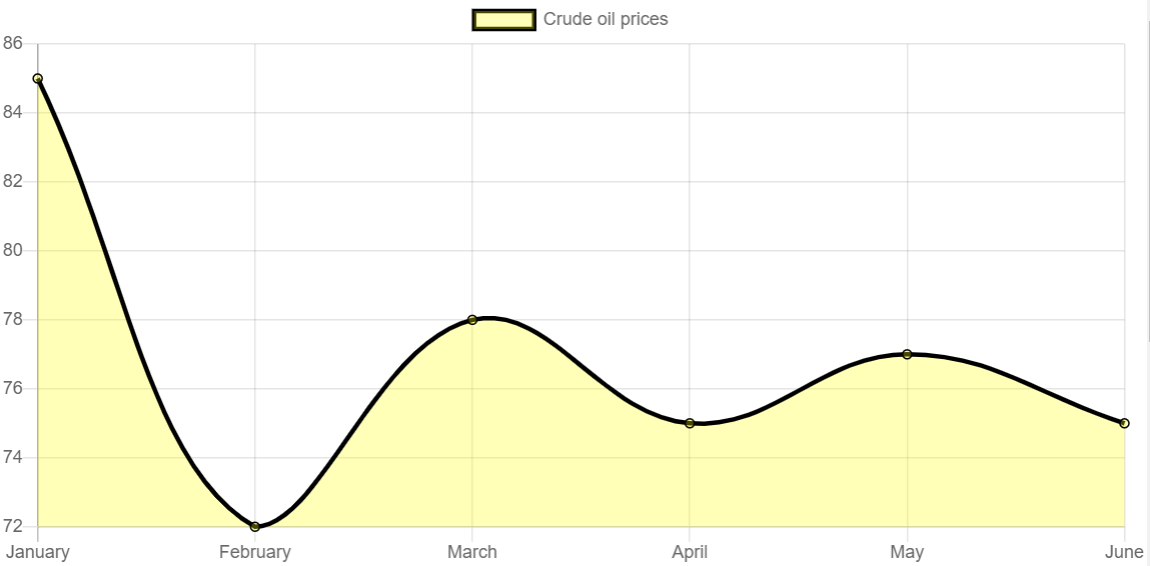
Task: Click the May x-axis label
Action: (x=907, y=552)
